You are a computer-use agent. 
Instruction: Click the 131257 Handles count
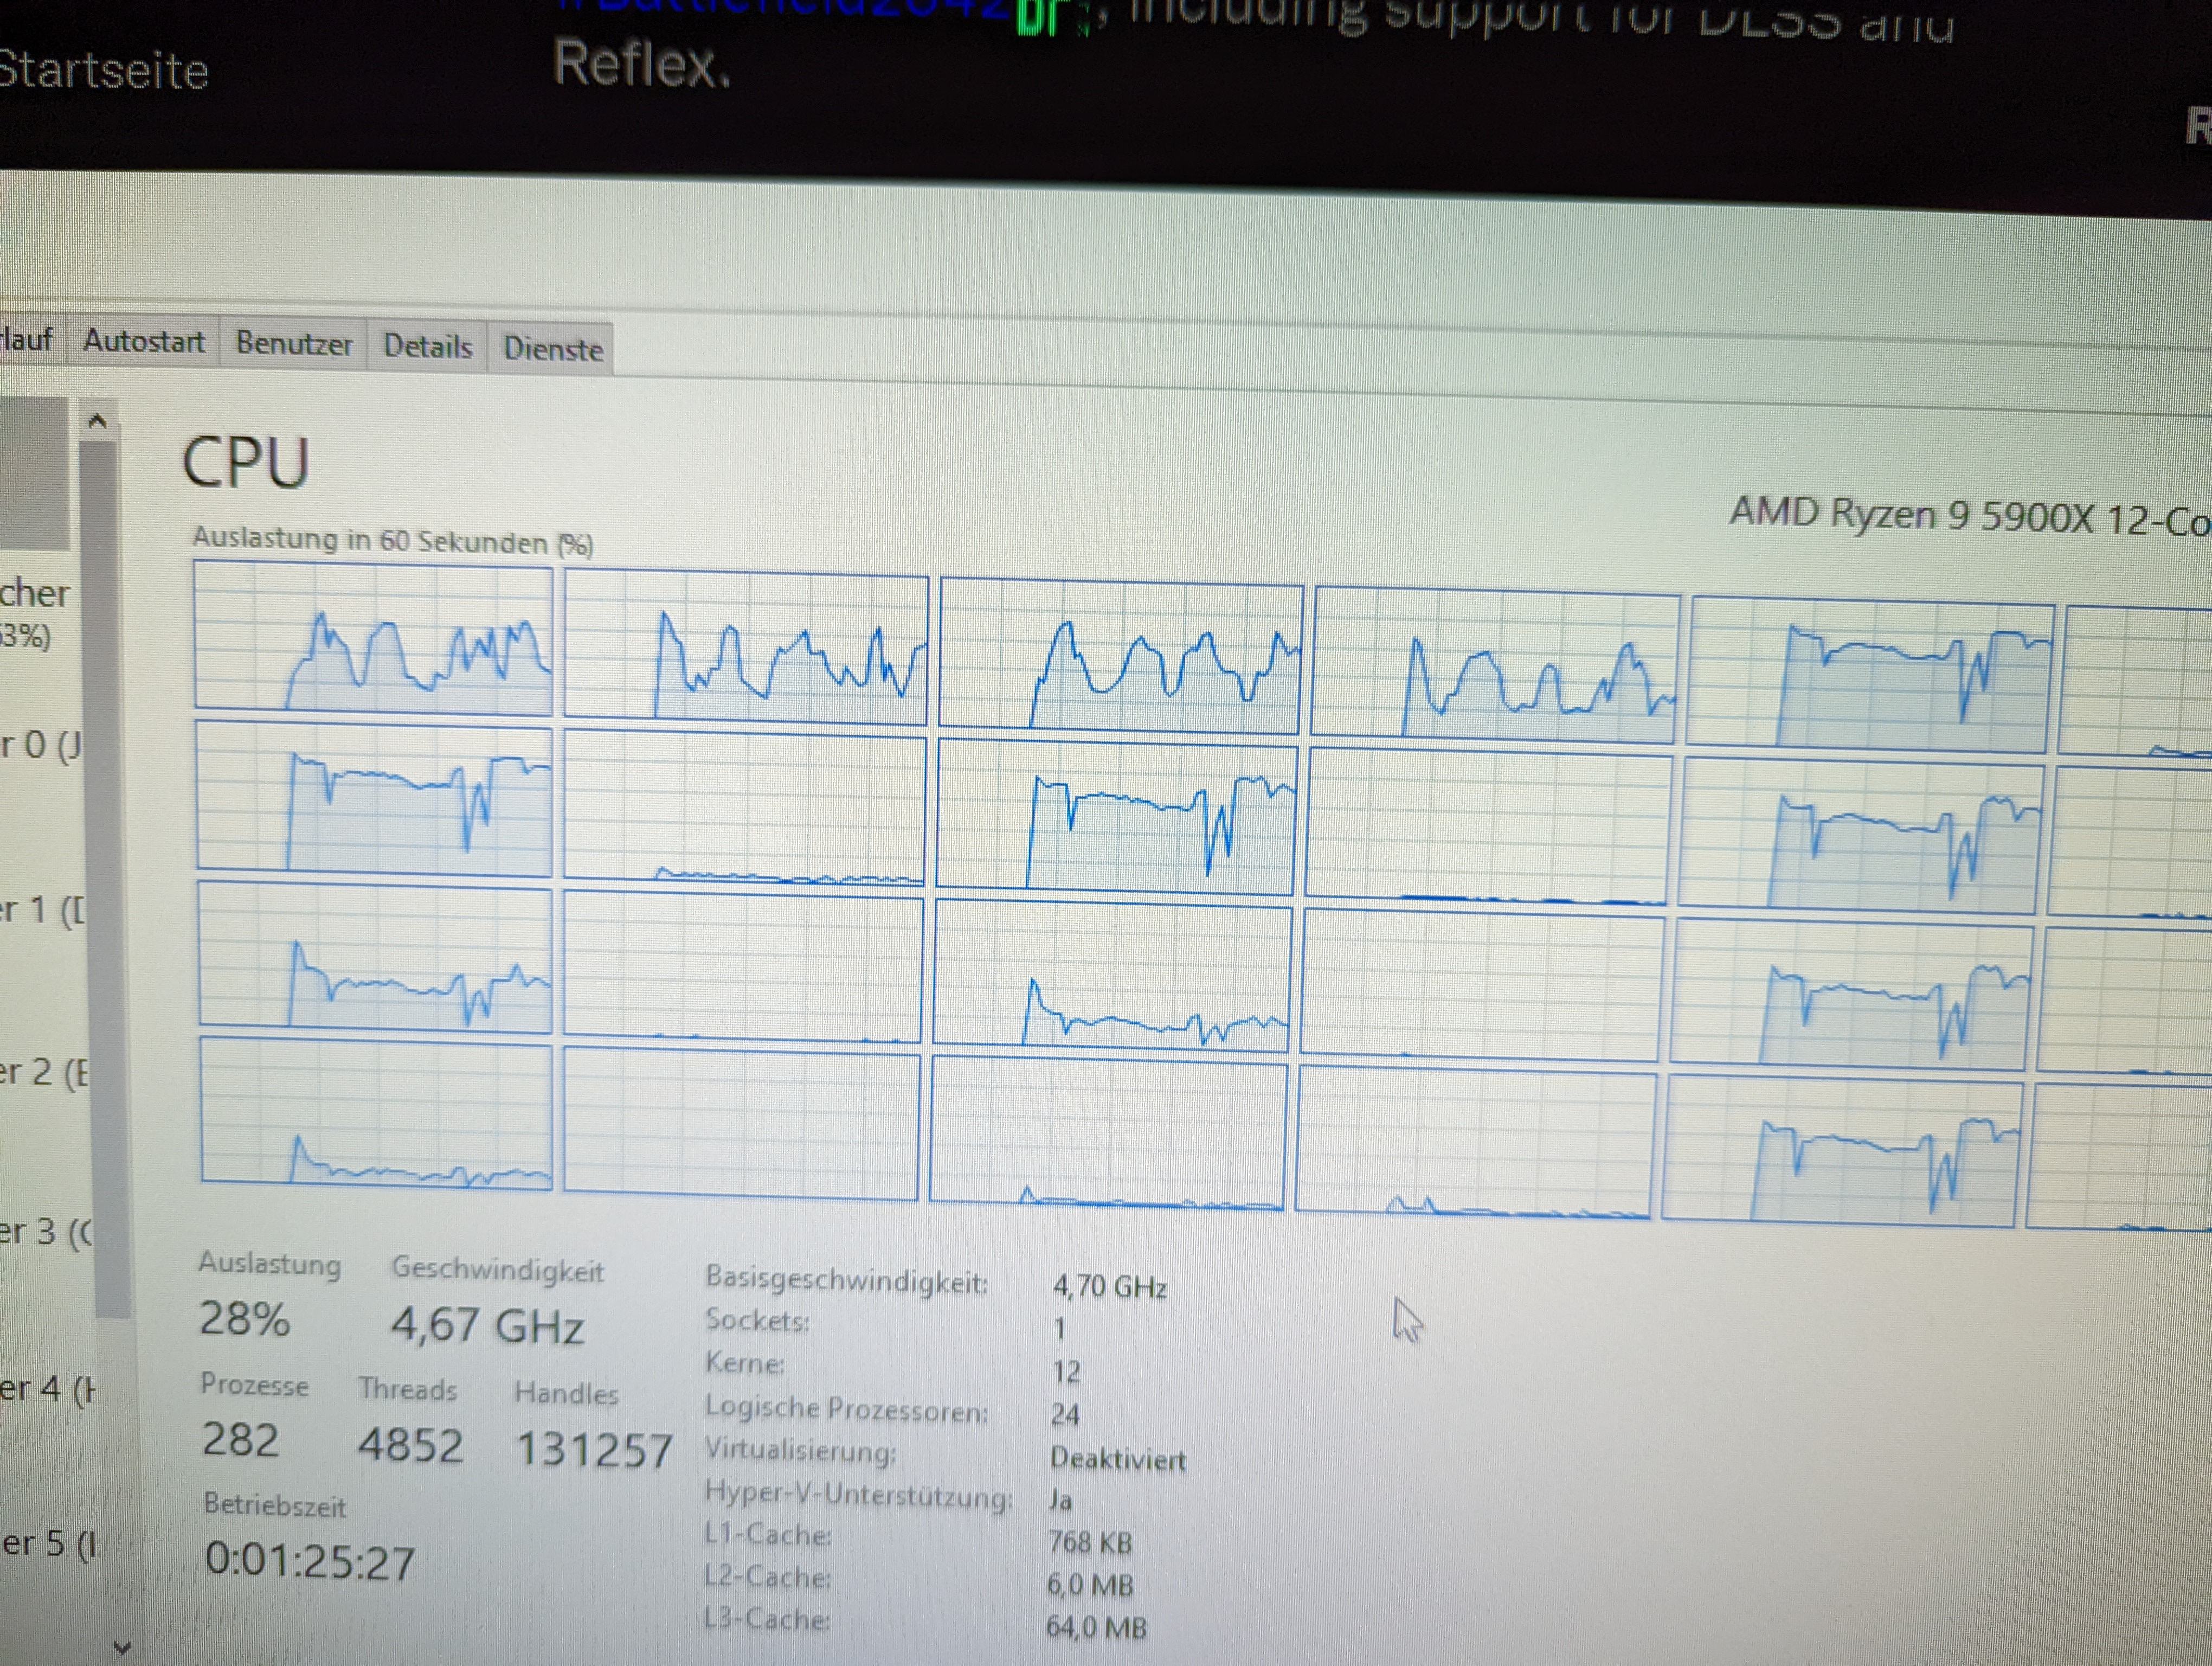[594, 1450]
